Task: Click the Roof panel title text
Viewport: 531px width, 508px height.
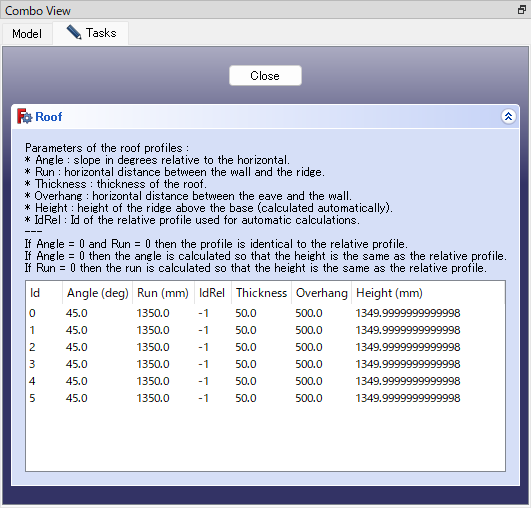Action: [49, 117]
